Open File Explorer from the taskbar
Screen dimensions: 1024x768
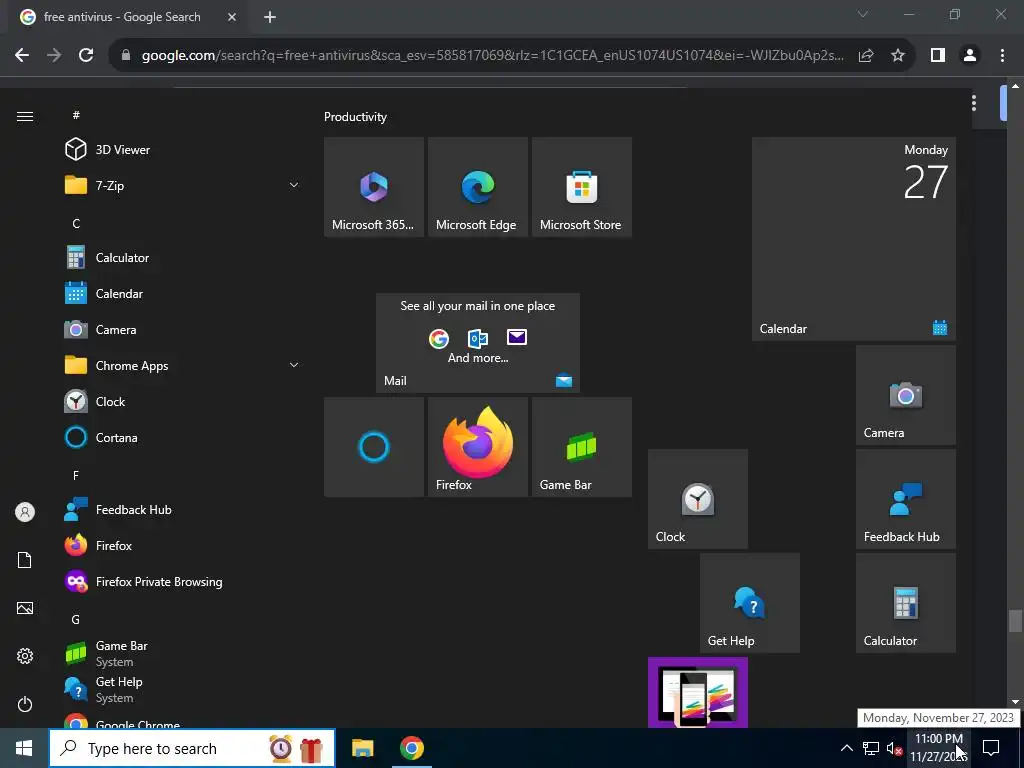pyautogui.click(x=362, y=748)
